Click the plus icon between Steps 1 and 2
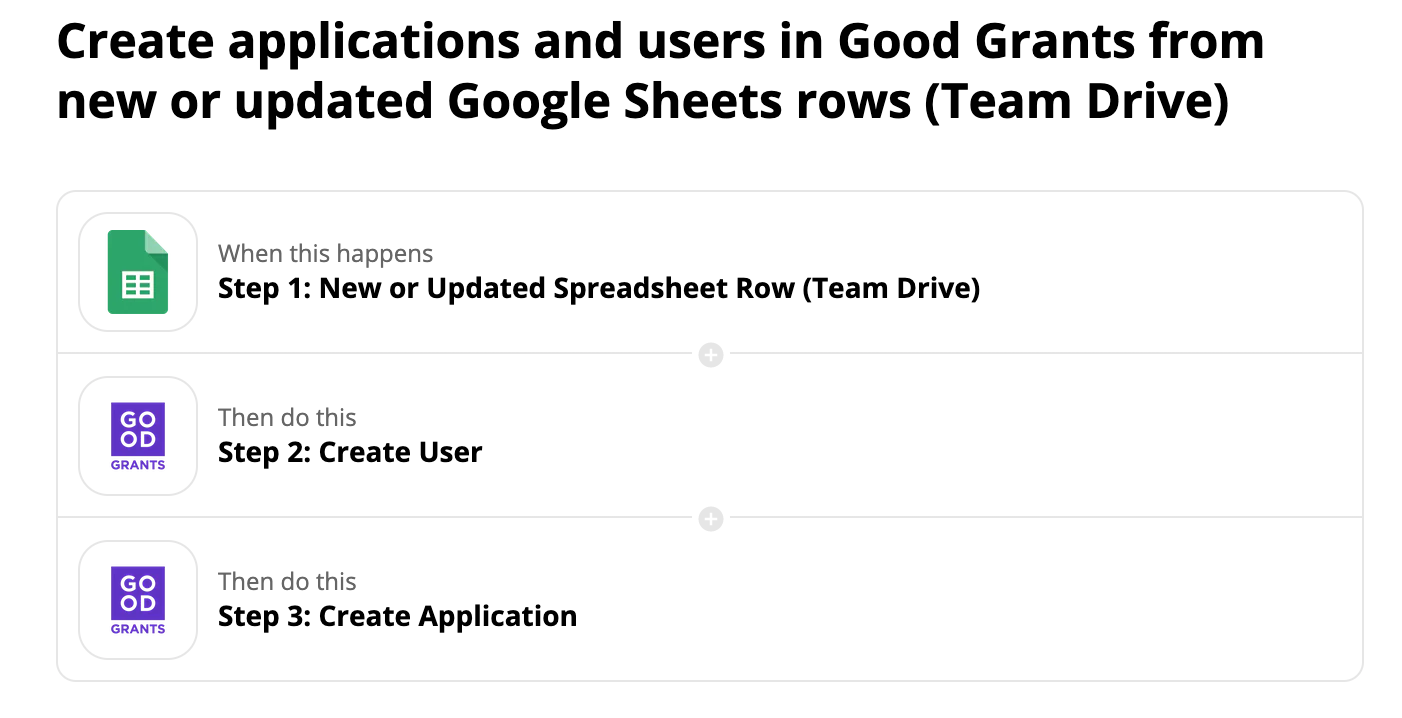 [710, 354]
